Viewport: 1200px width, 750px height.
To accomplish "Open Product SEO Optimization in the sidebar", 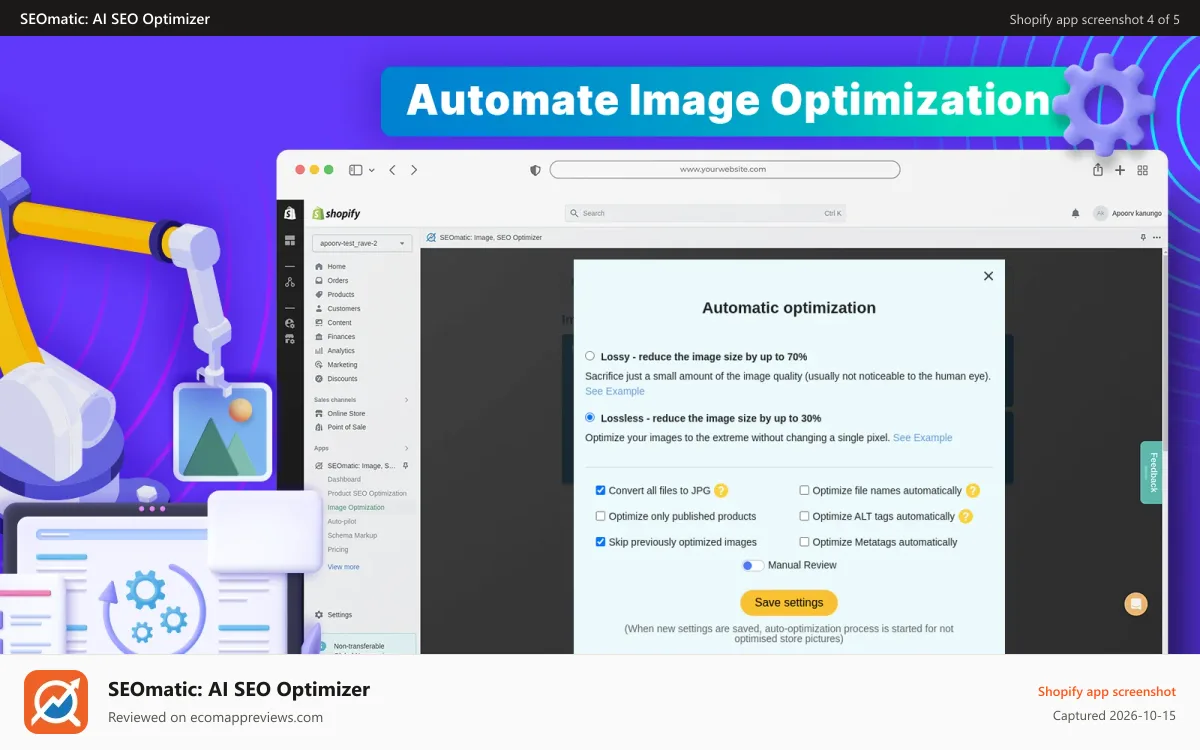I will [x=367, y=494].
